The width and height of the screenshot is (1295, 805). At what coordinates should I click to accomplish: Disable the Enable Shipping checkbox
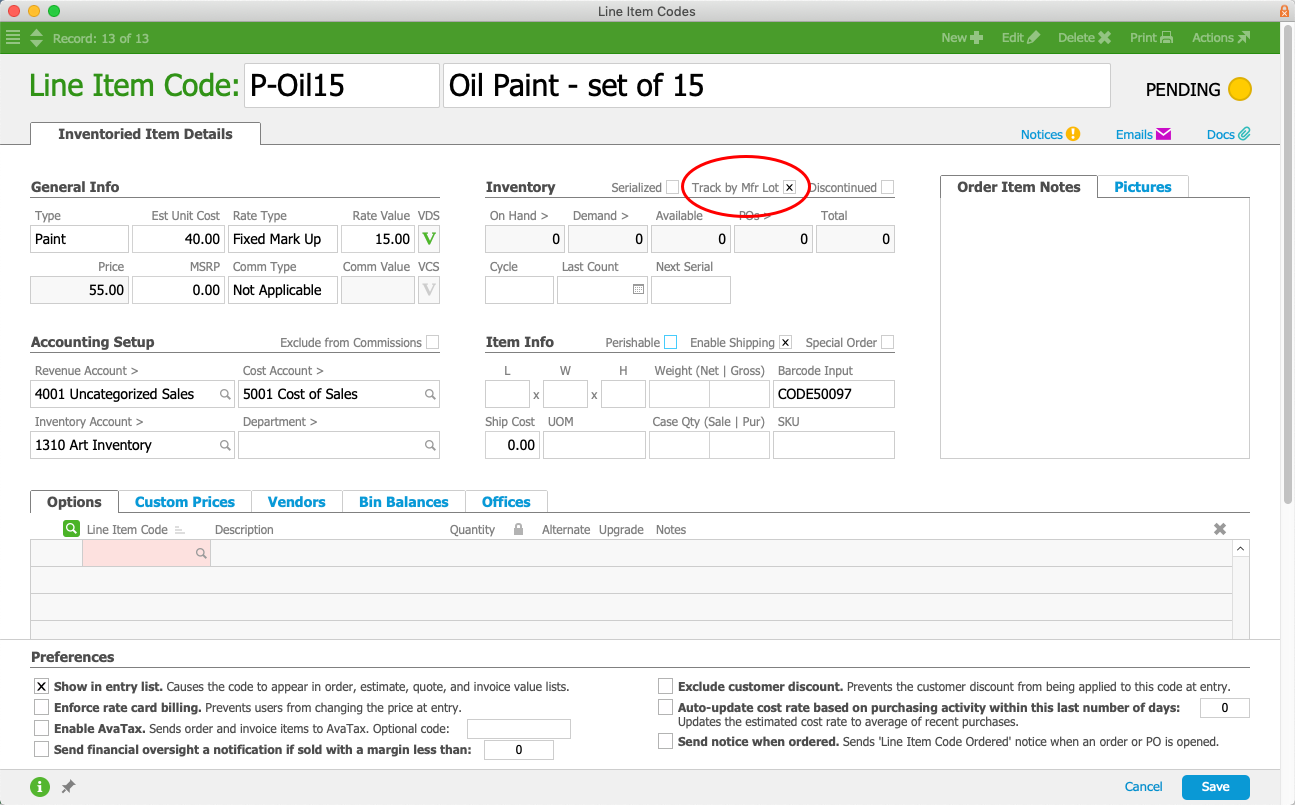coord(785,342)
